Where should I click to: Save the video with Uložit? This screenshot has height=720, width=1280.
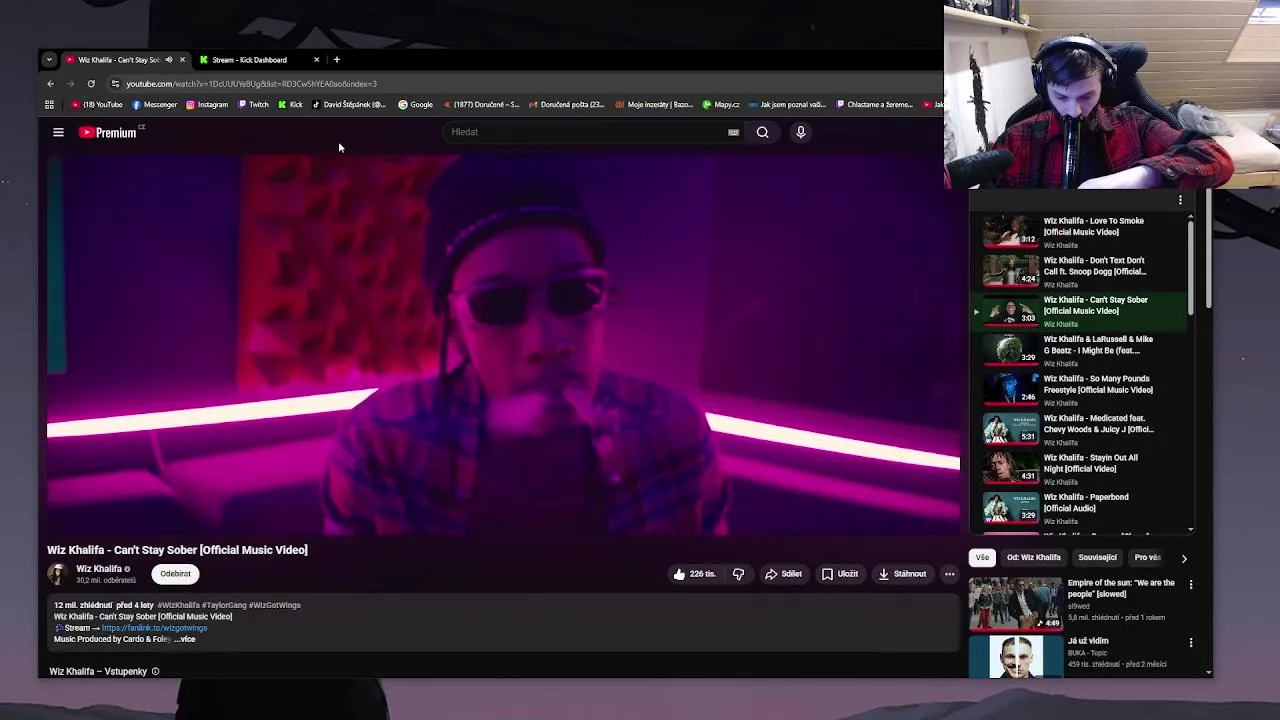(840, 574)
